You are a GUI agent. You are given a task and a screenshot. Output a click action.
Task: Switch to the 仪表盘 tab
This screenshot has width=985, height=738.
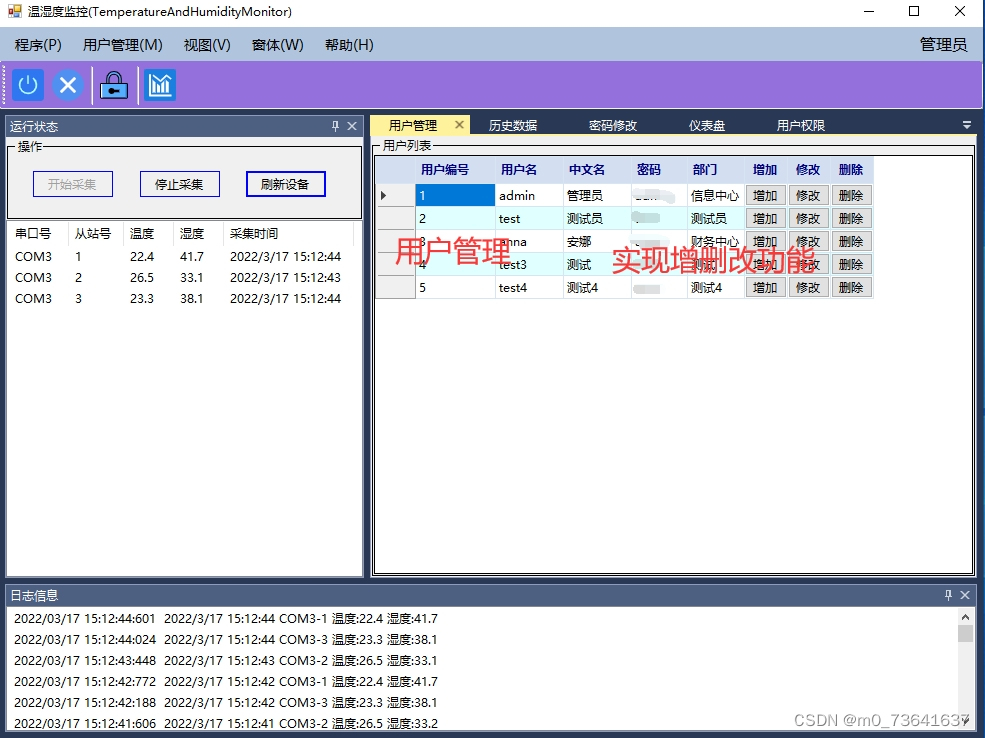[707, 126]
